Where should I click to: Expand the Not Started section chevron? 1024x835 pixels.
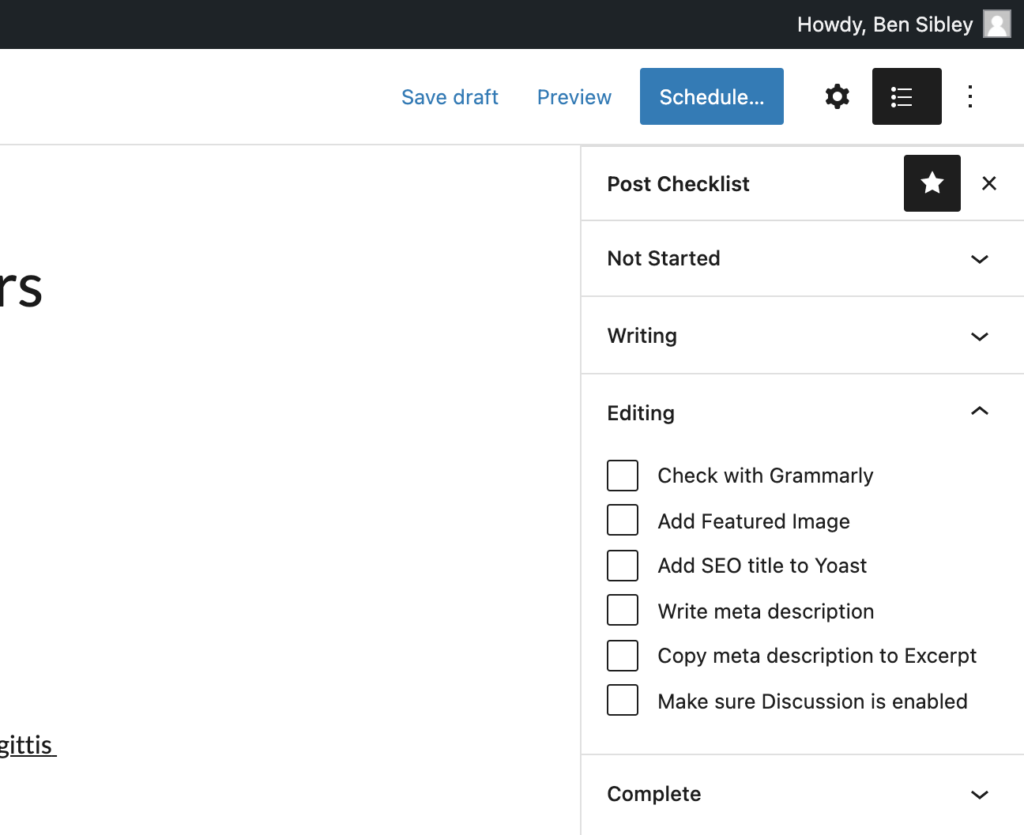pos(979,259)
